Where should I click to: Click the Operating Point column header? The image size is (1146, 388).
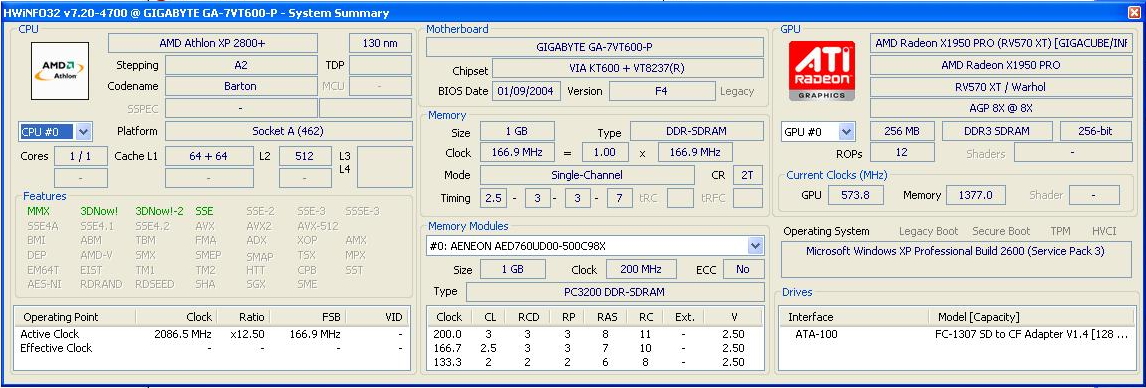pos(75,317)
